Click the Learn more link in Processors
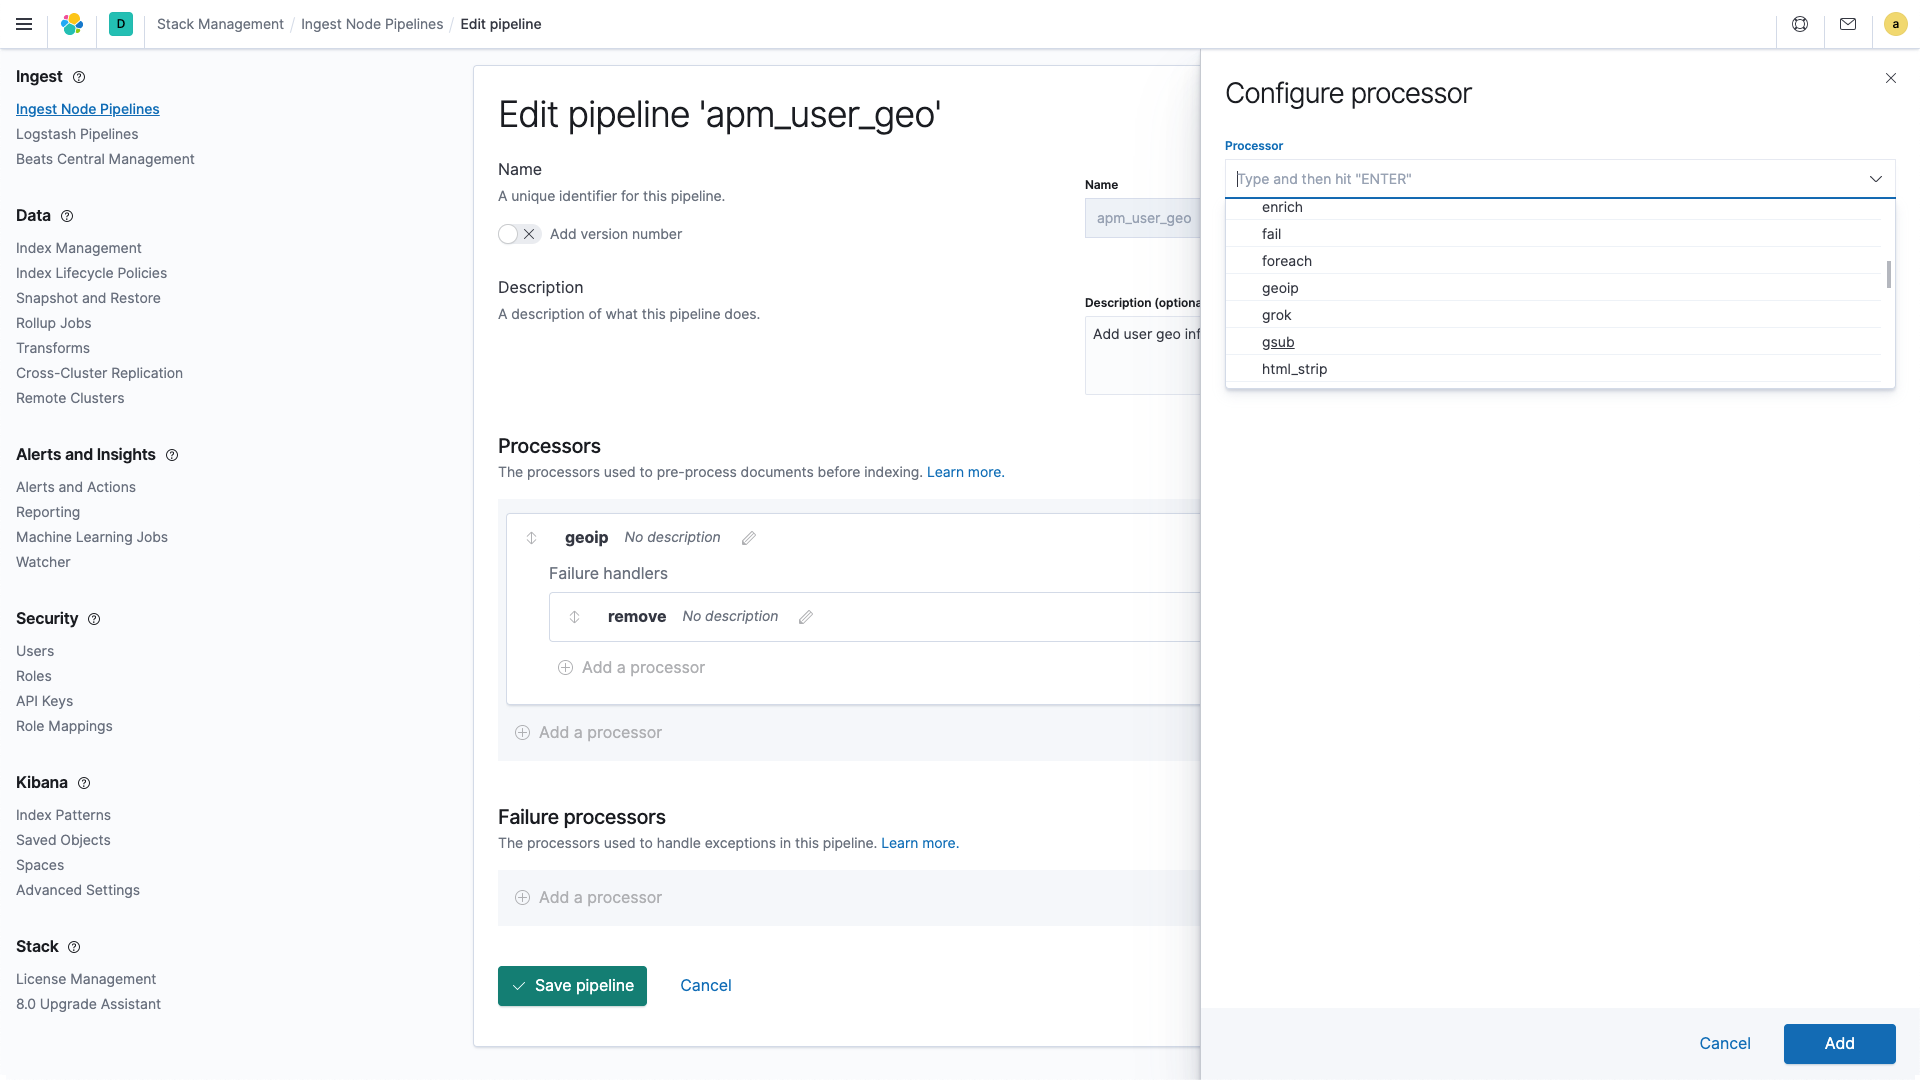The width and height of the screenshot is (1920, 1080). point(965,471)
